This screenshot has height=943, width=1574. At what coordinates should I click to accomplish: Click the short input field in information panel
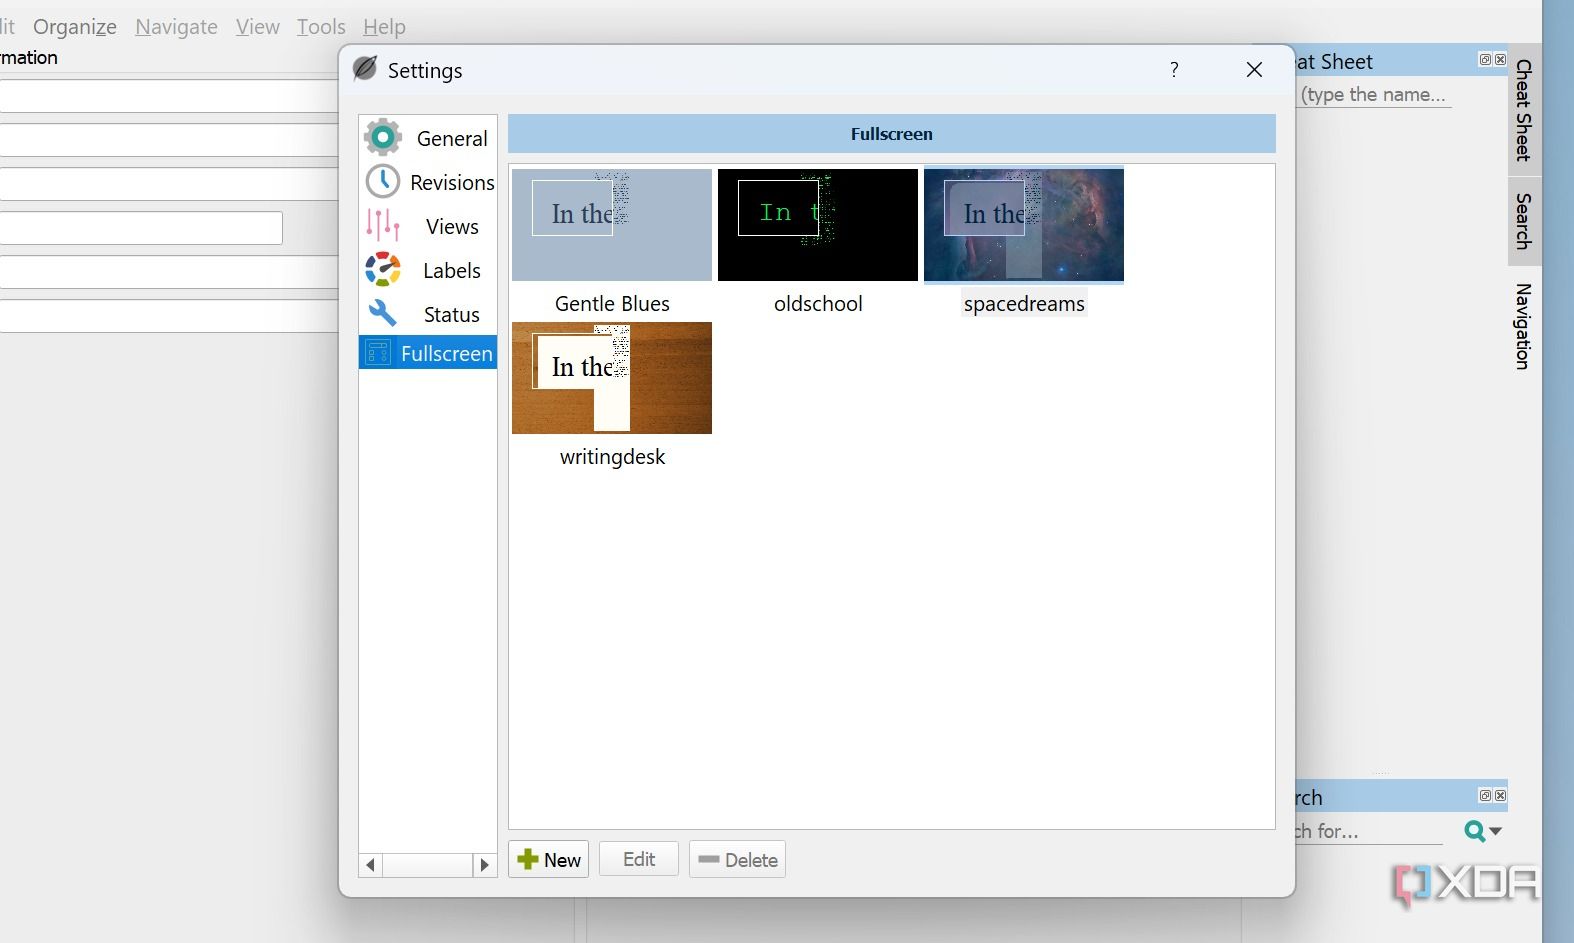pyautogui.click(x=141, y=228)
